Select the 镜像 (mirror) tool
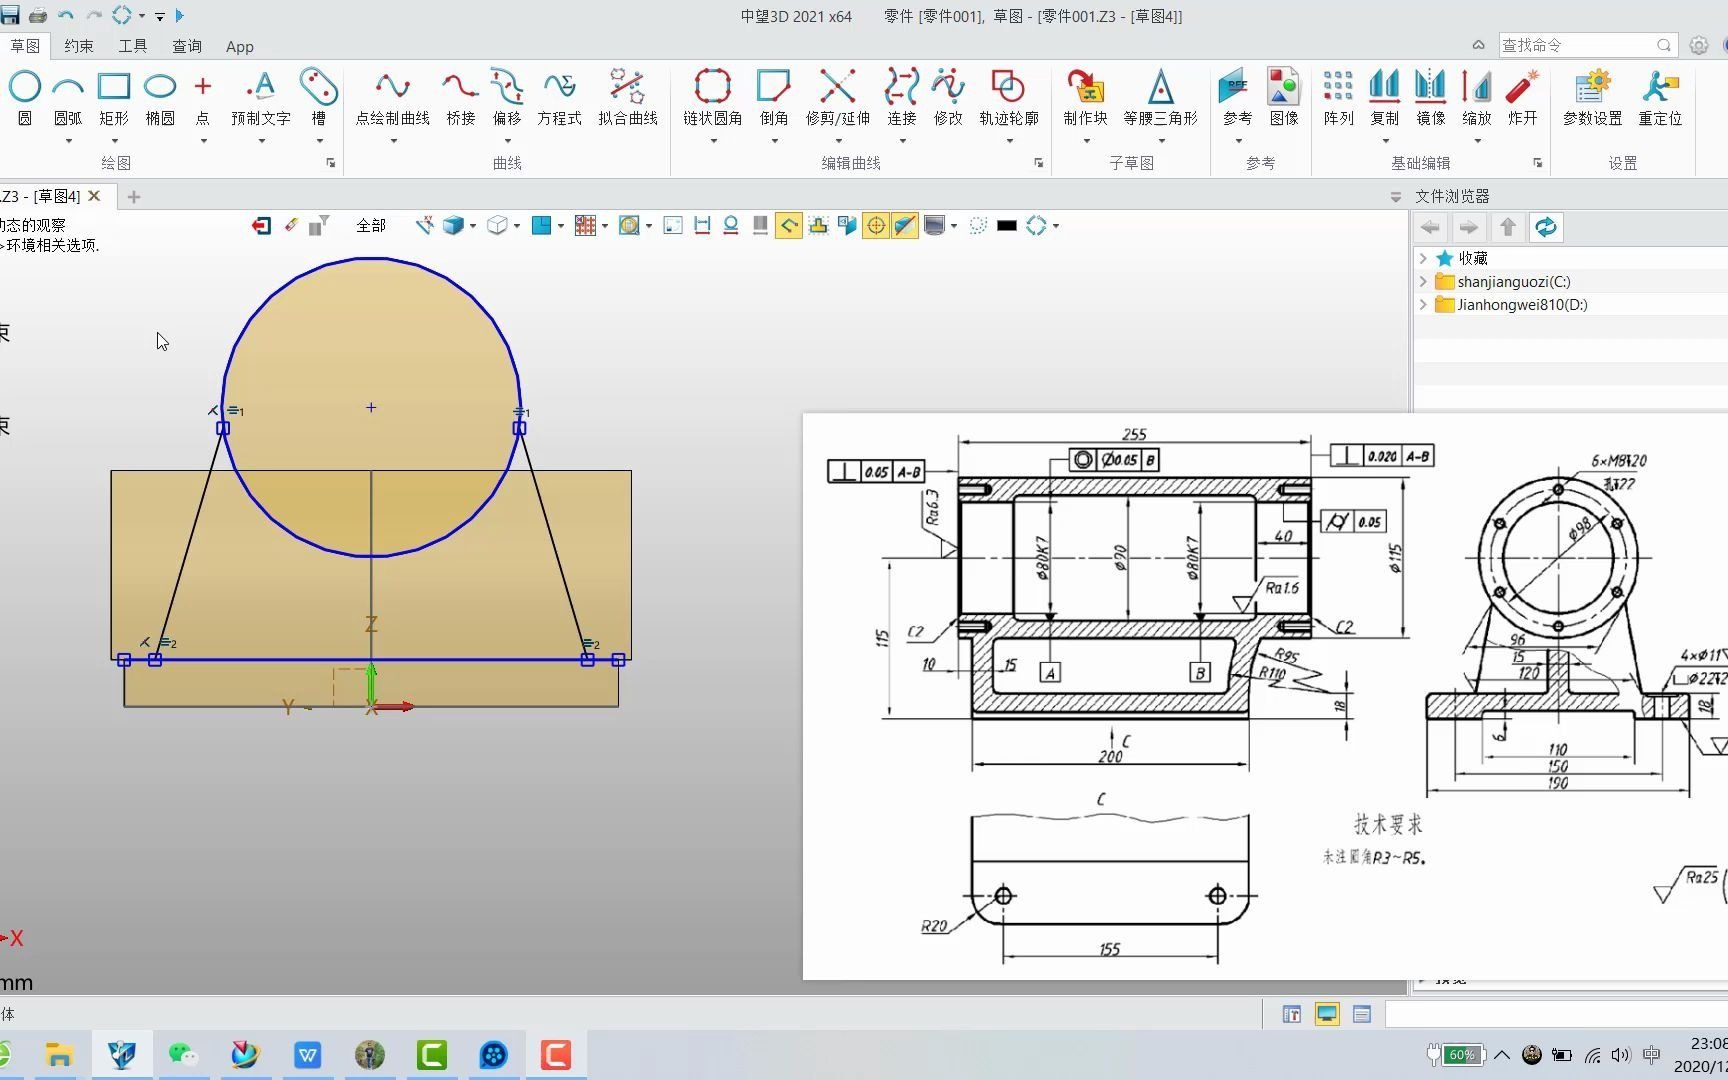The image size is (1728, 1080). pos(1431,97)
